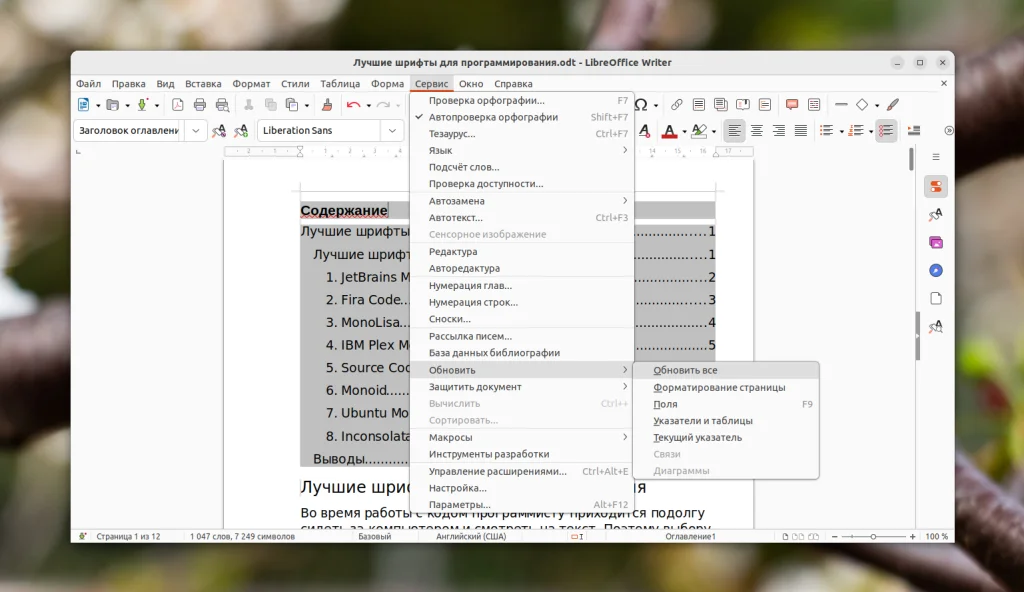
Task: Open the Navigator panel in the sidebar
Action: pyautogui.click(x=936, y=270)
